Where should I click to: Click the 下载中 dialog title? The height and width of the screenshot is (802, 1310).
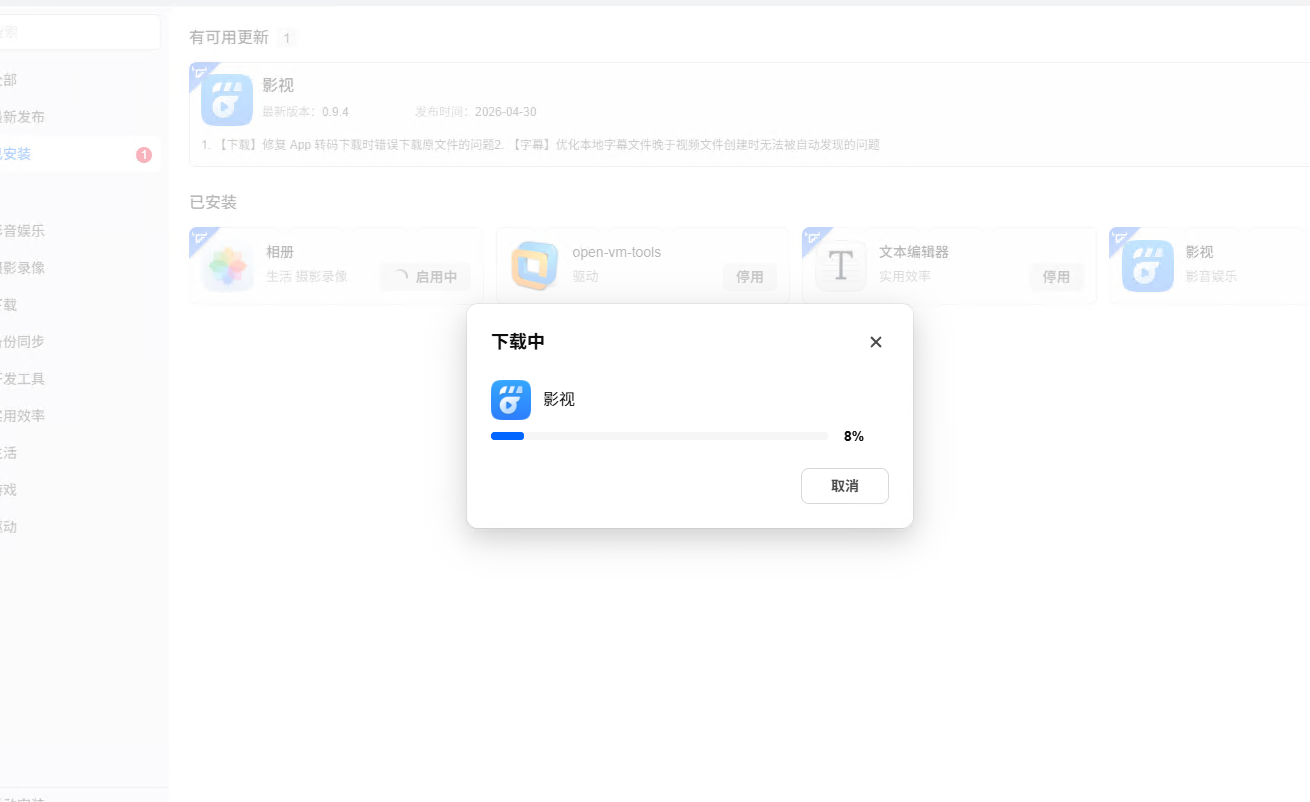click(518, 342)
